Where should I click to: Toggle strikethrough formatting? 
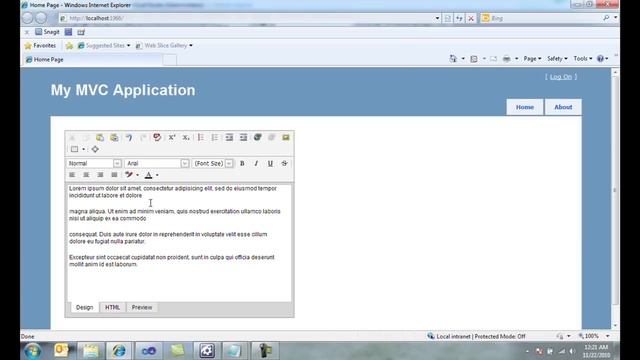click(x=284, y=163)
